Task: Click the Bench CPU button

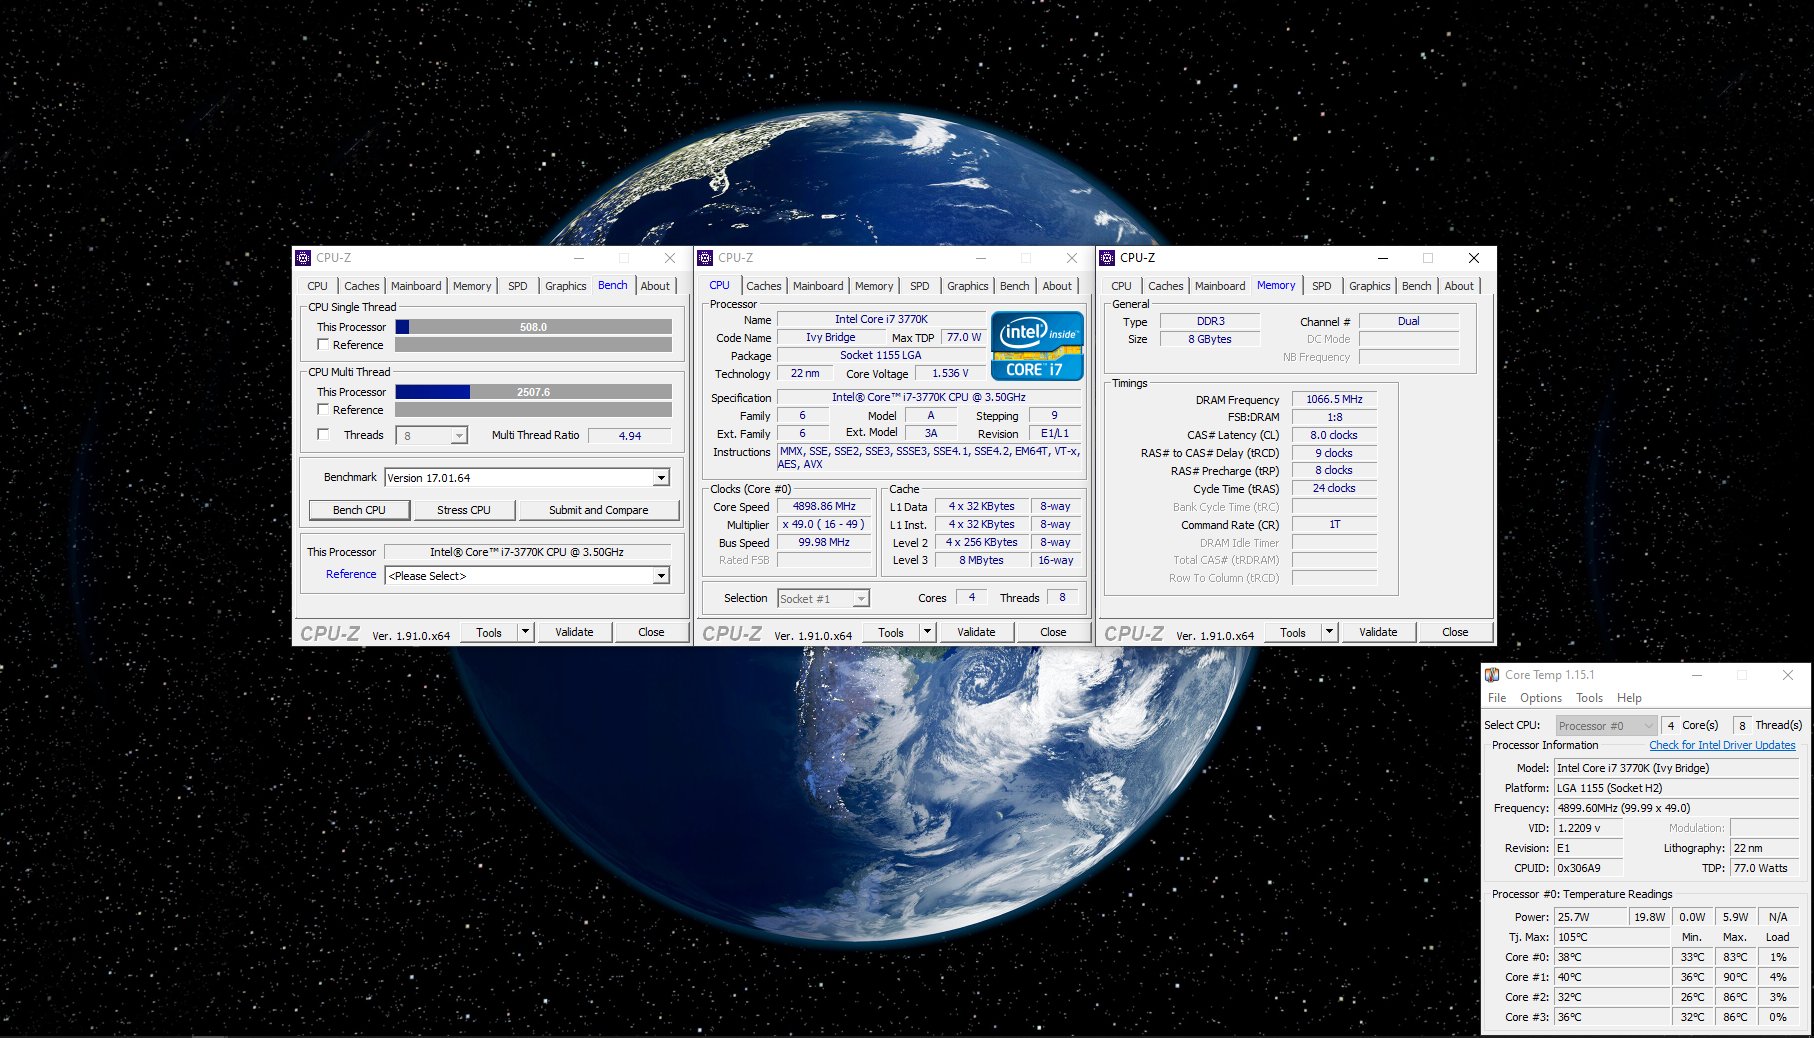Action: coord(359,510)
